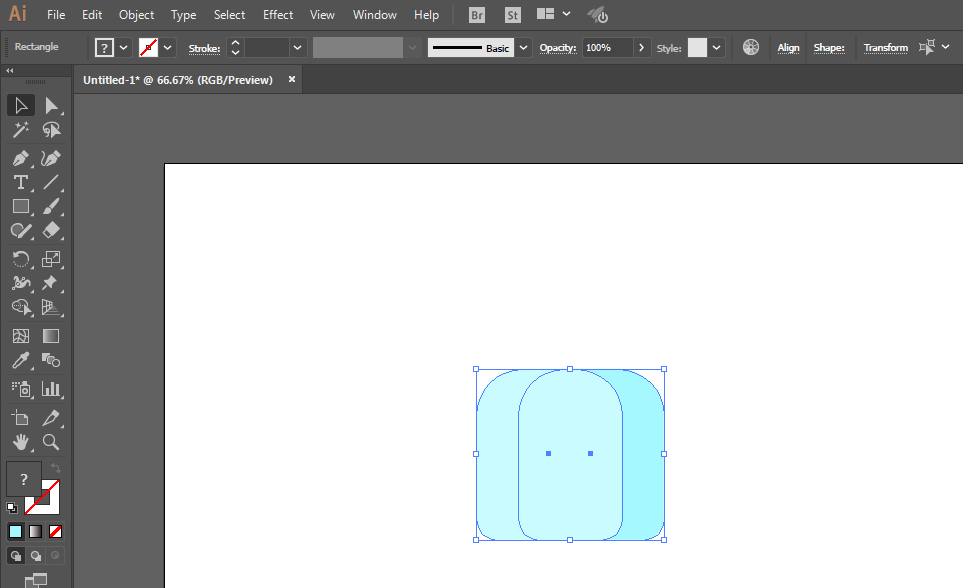The width and height of the screenshot is (963, 588).
Task: Enable Draw Inside mode
Action: tap(55, 556)
